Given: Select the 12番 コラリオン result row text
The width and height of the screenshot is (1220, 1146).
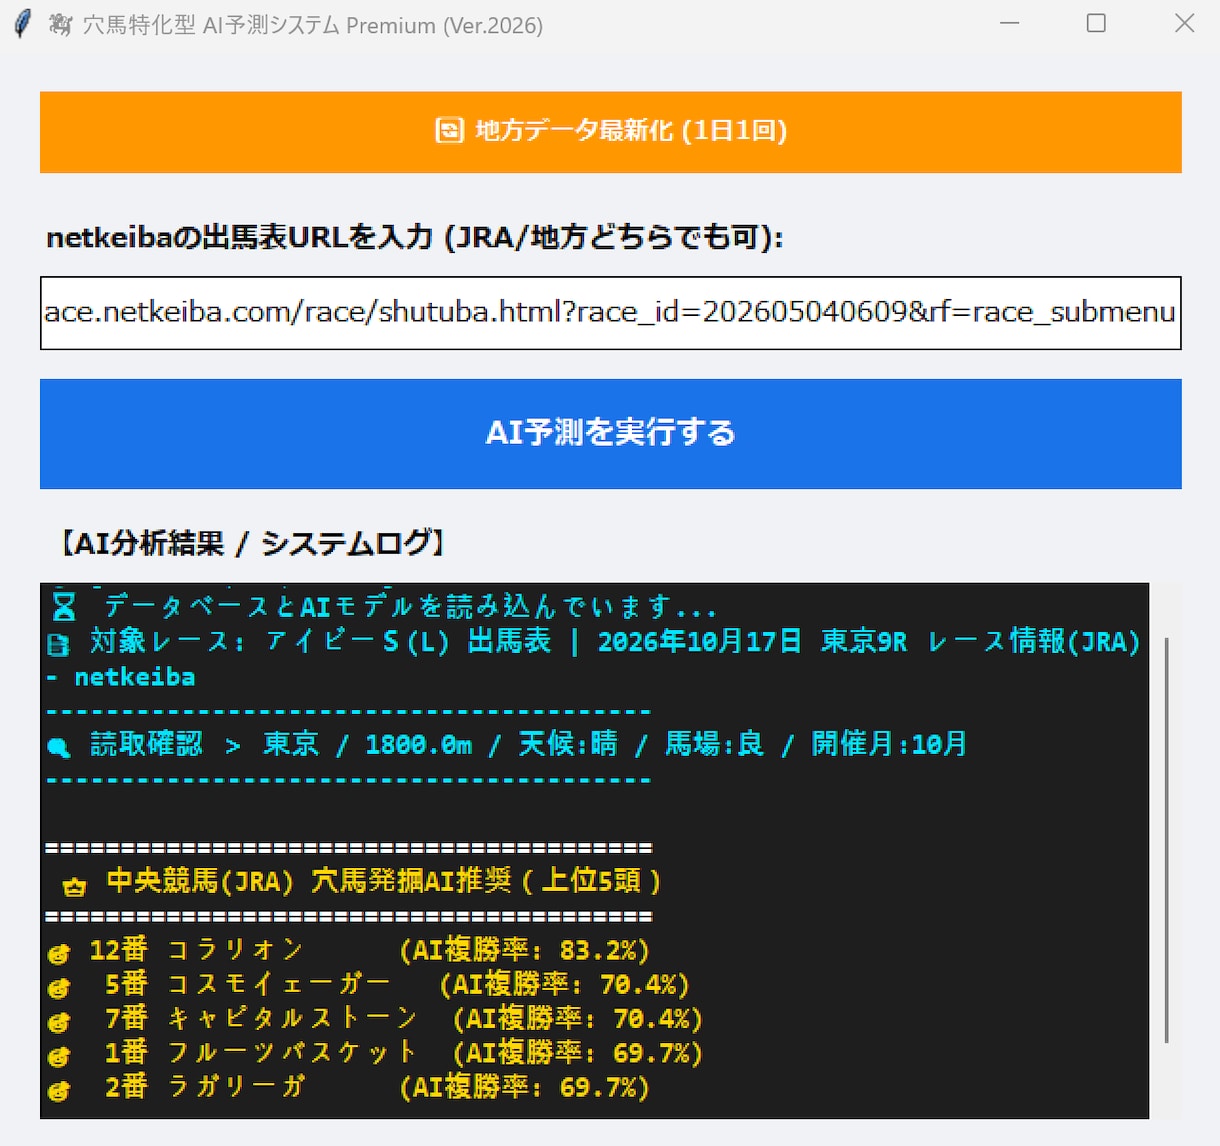Looking at the screenshot, I should [x=370, y=950].
